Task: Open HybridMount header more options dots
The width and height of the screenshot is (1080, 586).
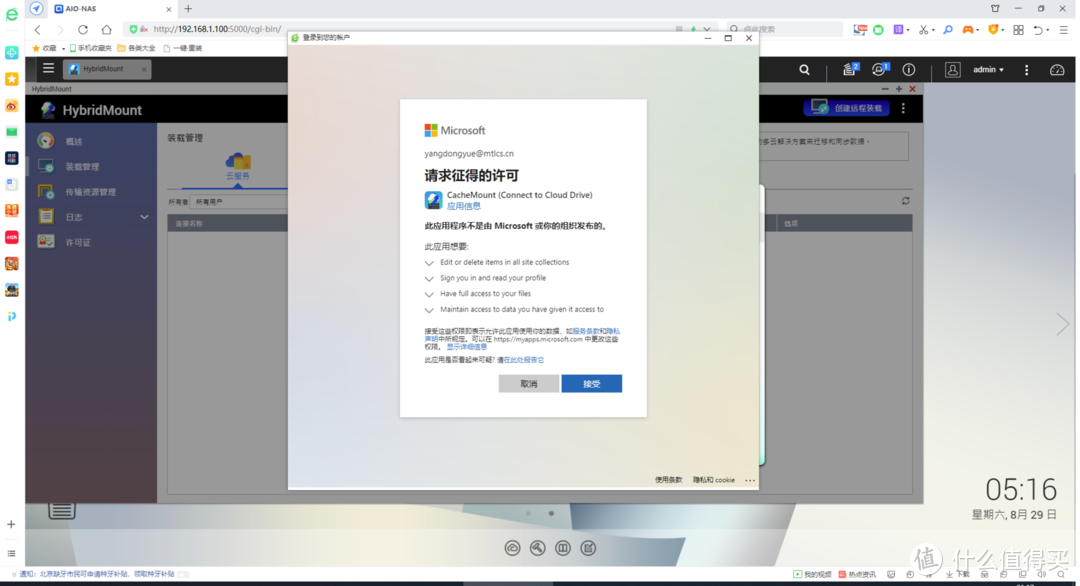Action: pyautogui.click(x=903, y=108)
